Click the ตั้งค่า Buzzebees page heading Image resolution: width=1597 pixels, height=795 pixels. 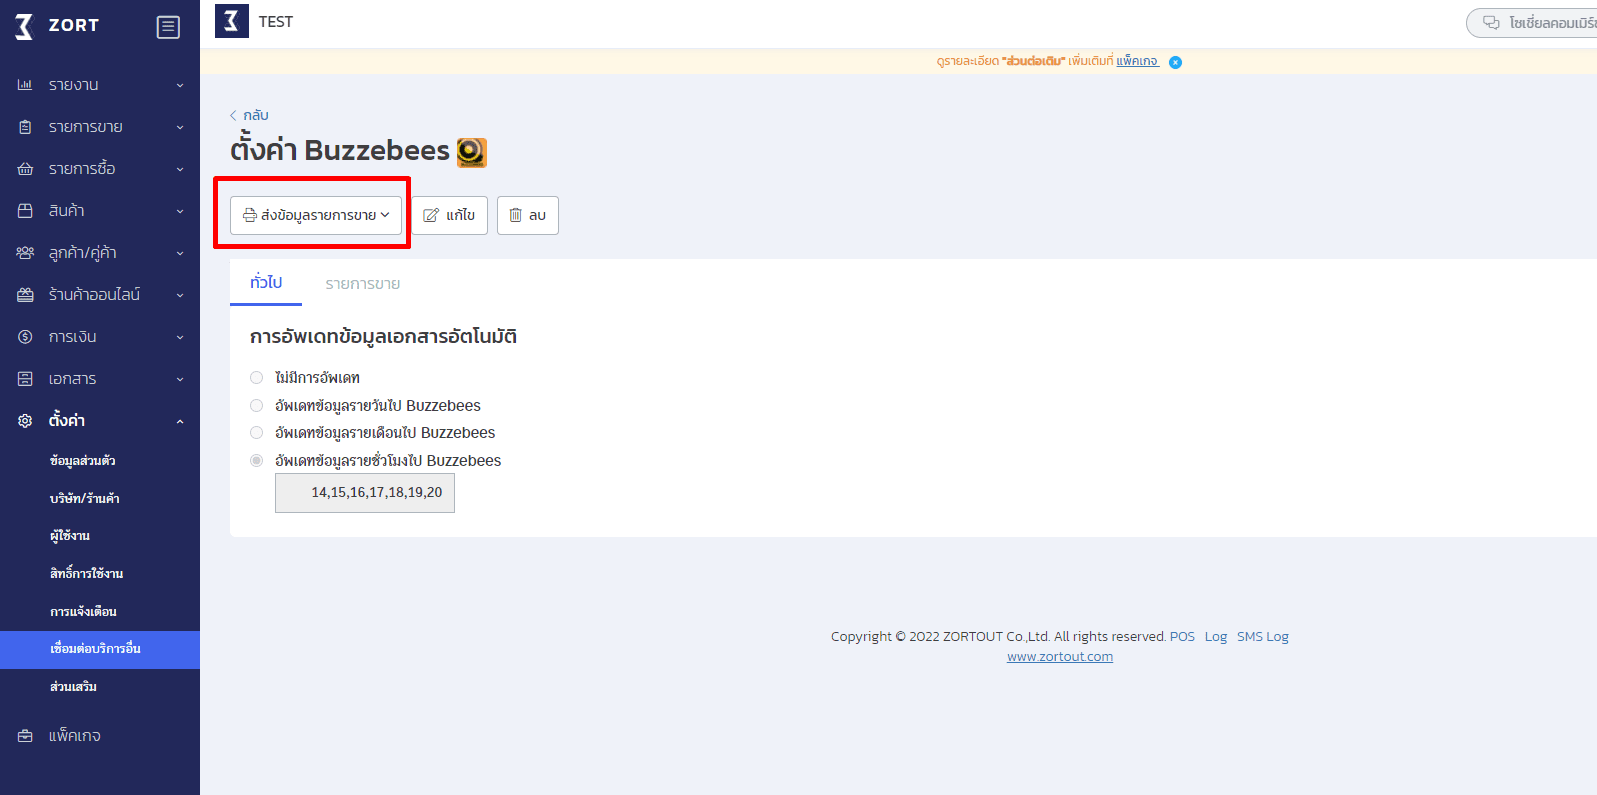click(340, 151)
